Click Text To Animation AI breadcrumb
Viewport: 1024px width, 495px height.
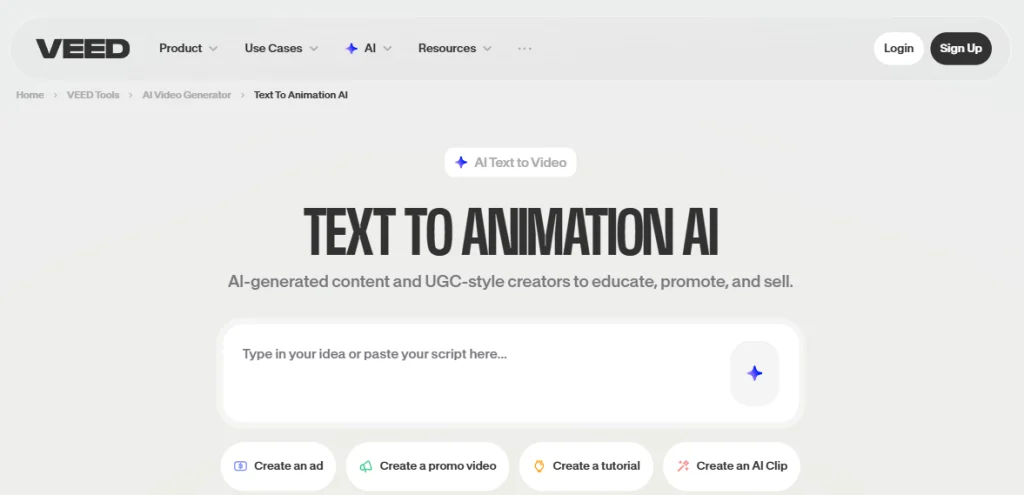click(x=300, y=95)
